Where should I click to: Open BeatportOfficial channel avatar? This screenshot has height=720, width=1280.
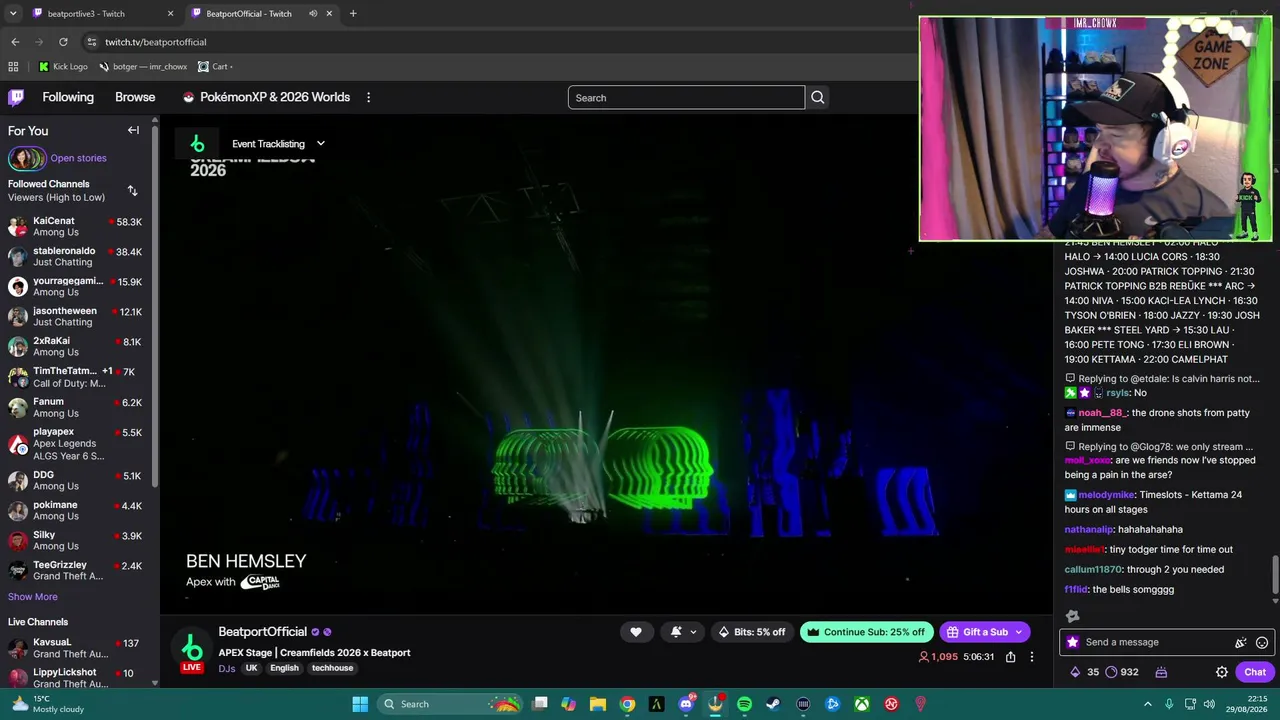192,650
